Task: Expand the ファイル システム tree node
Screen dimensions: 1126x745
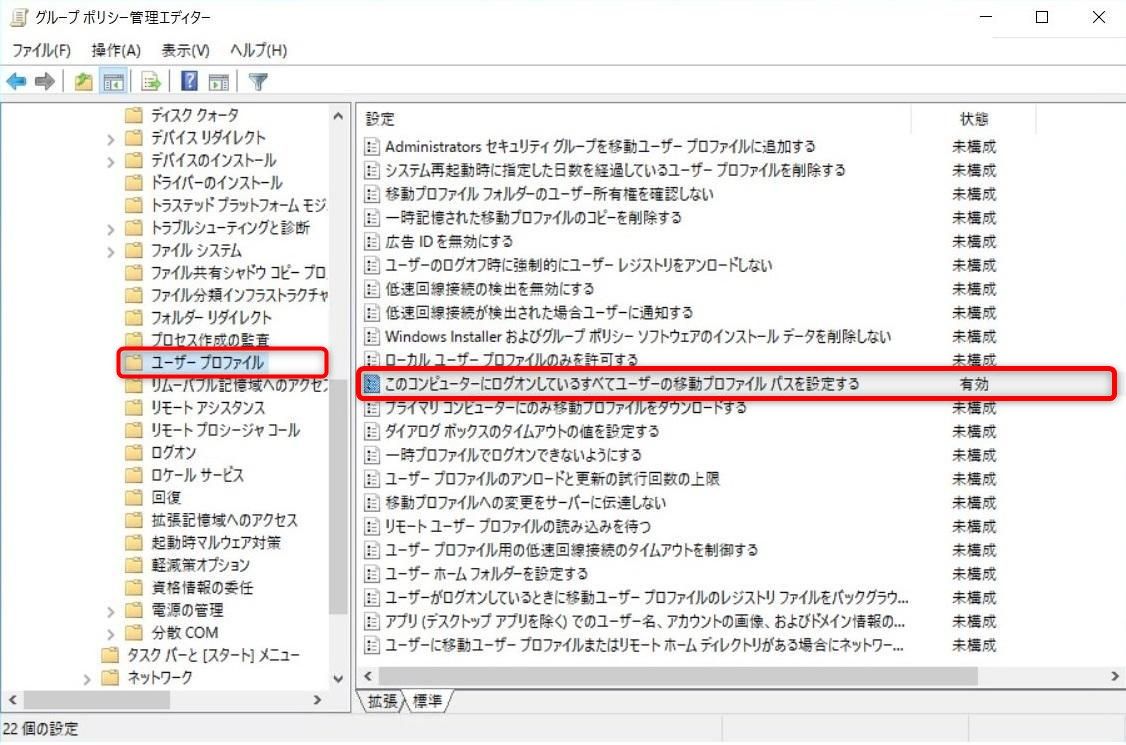Action: [x=111, y=250]
